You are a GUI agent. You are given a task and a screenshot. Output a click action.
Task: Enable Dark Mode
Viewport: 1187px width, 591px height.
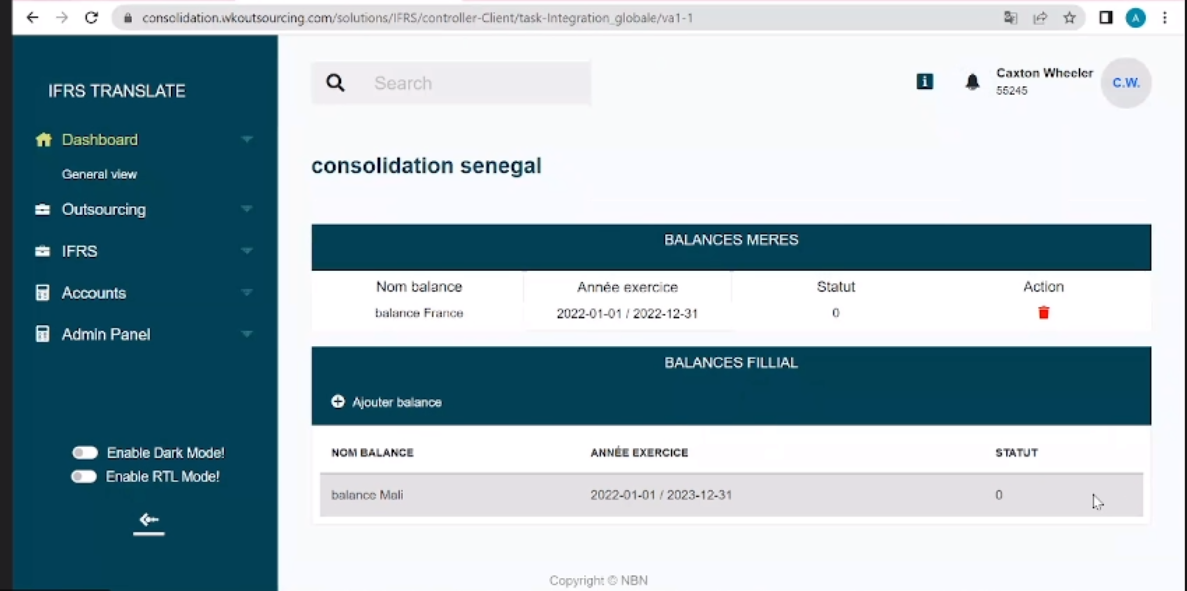(85, 452)
